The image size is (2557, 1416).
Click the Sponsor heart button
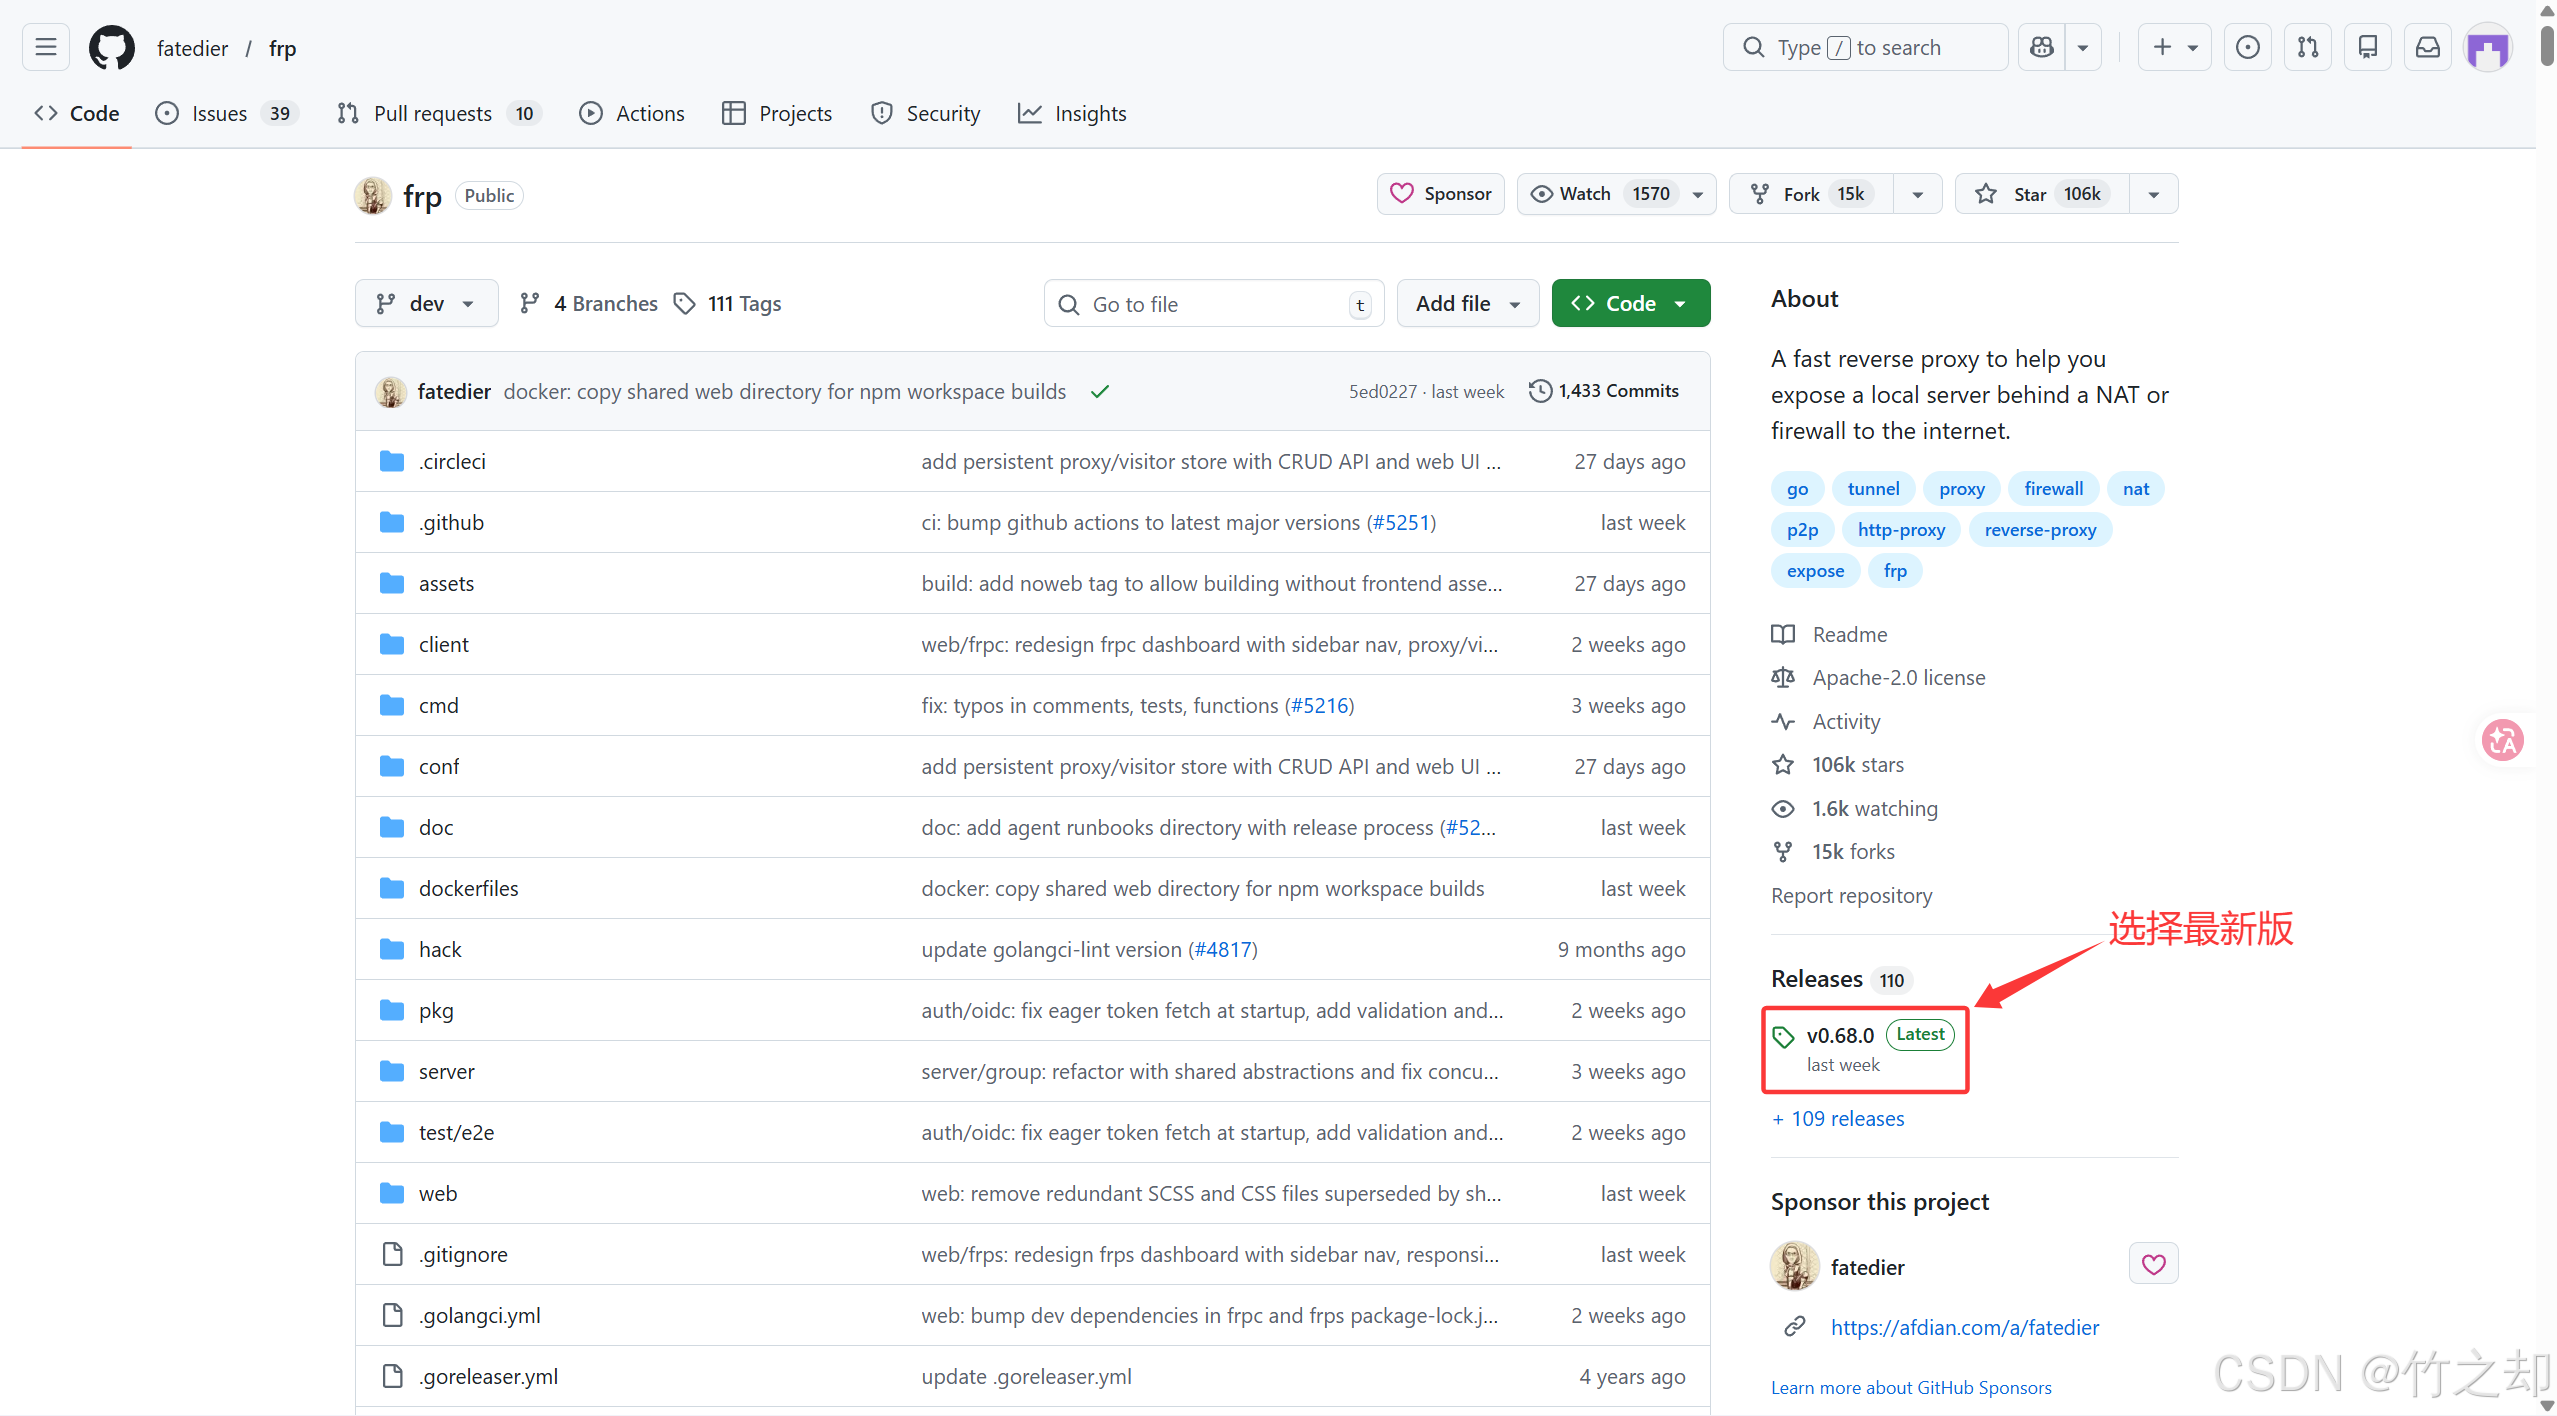(x=1440, y=194)
